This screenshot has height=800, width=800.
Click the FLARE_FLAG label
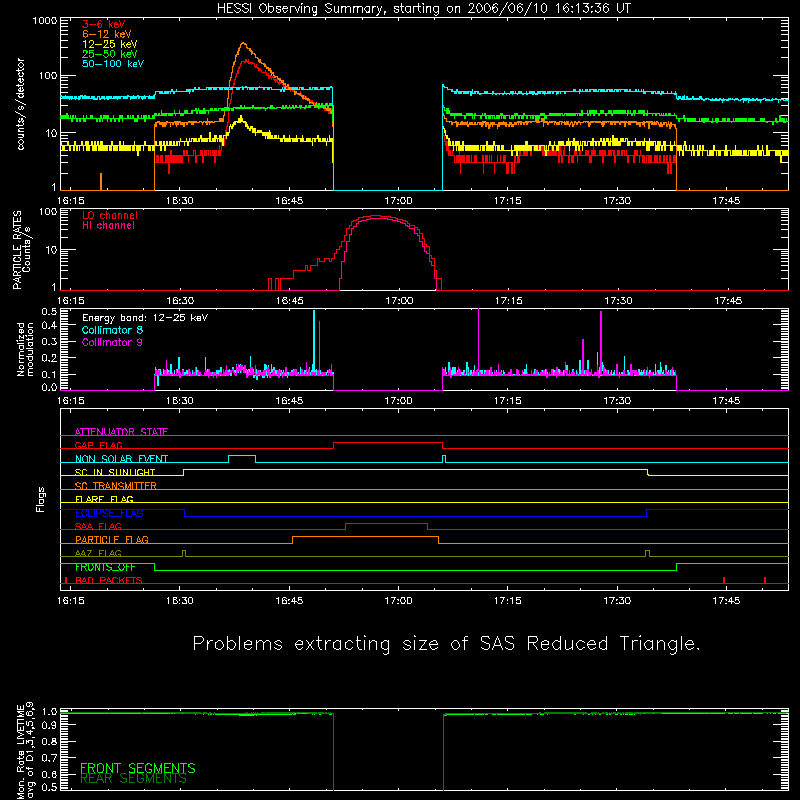pos(104,499)
